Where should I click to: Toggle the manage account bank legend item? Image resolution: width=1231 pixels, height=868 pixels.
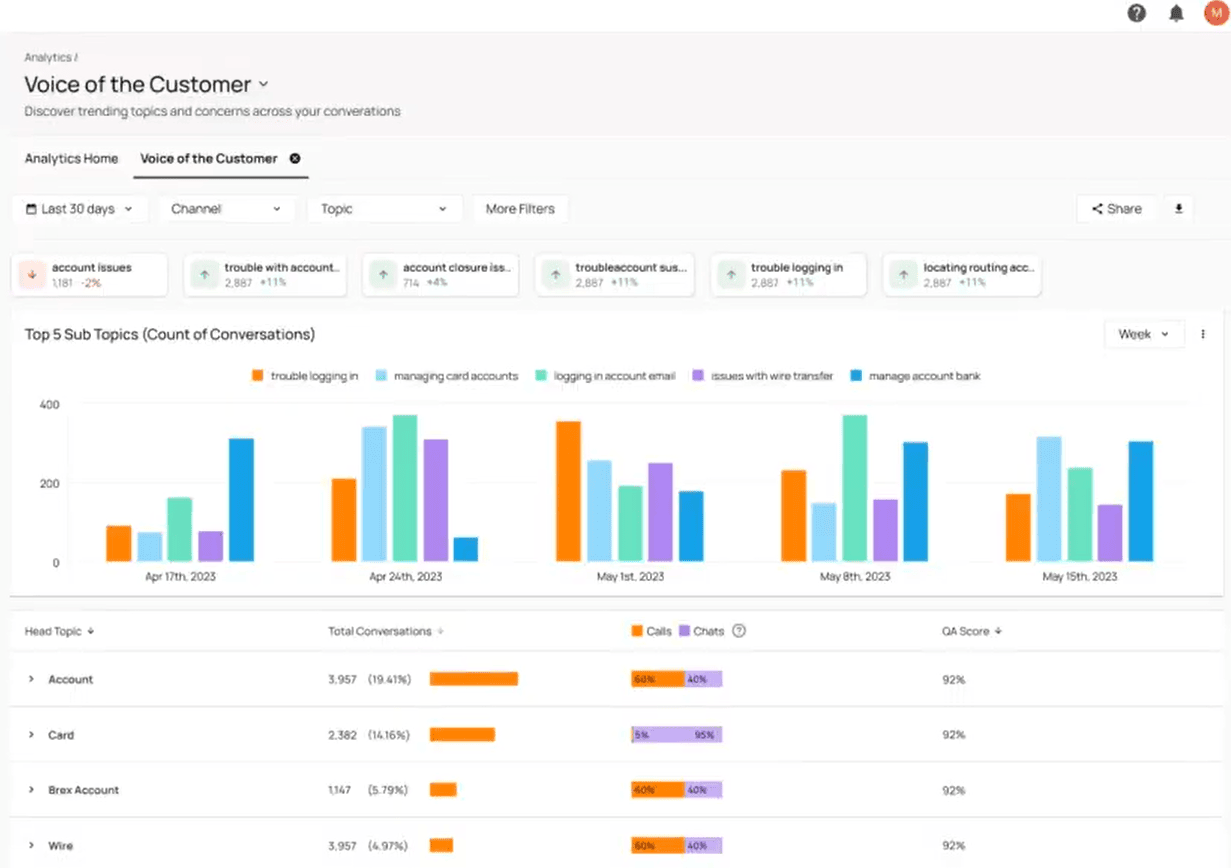tap(915, 376)
